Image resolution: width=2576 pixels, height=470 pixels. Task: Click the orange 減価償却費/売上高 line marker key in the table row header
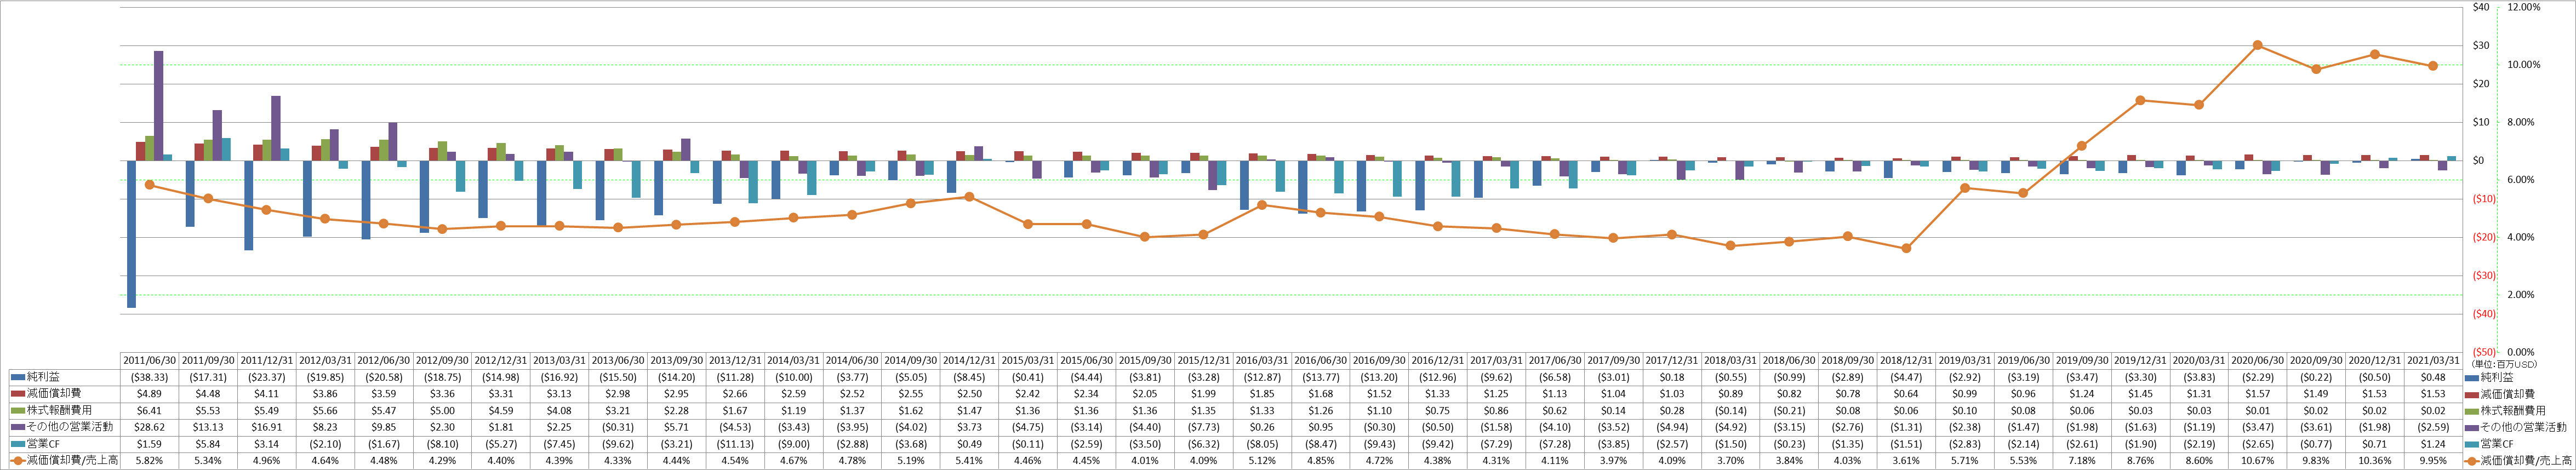[x=17, y=461]
